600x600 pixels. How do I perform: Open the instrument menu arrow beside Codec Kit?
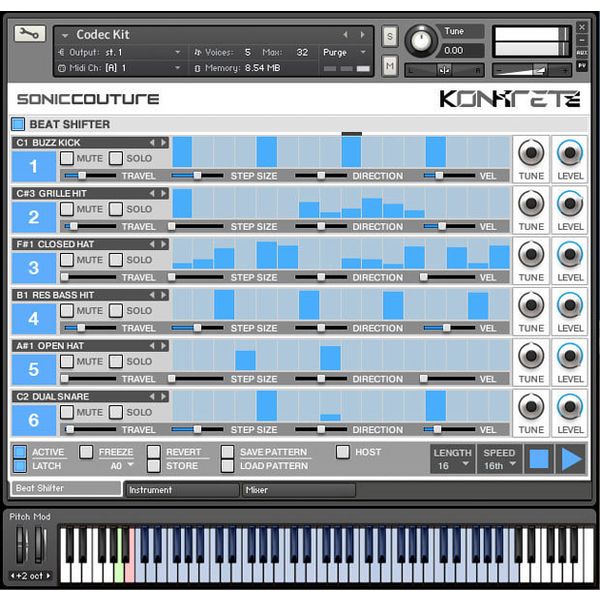click(65, 36)
